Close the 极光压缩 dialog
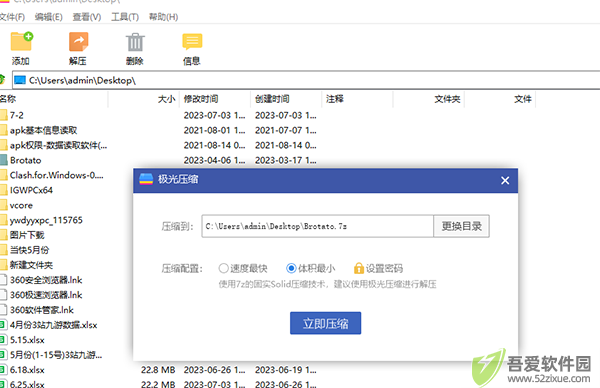Viewport: 600px width, 388px height. 505,180
